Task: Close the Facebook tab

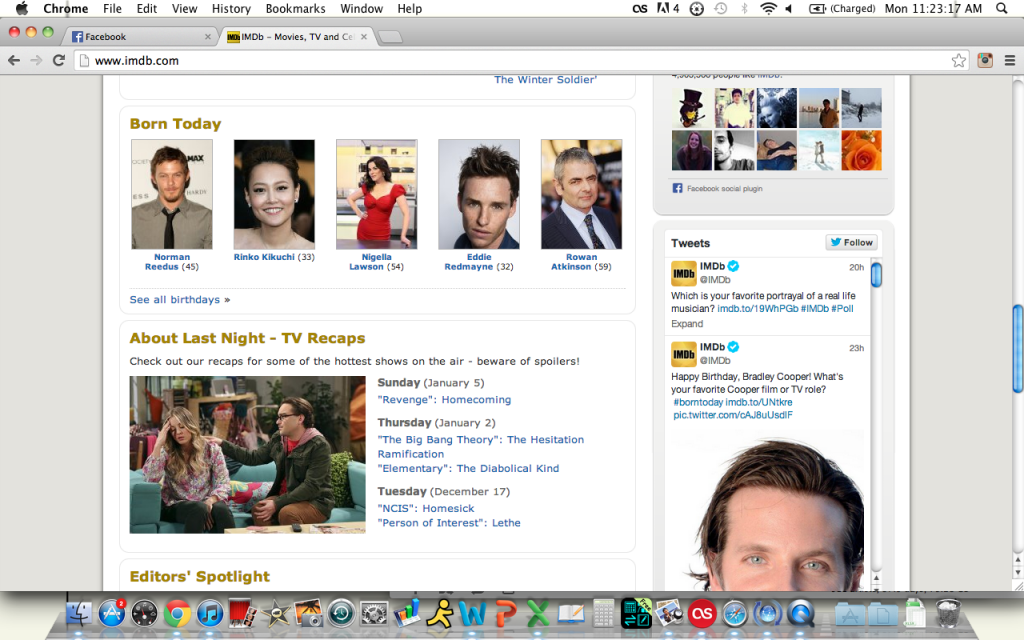Action: point(208,37)
